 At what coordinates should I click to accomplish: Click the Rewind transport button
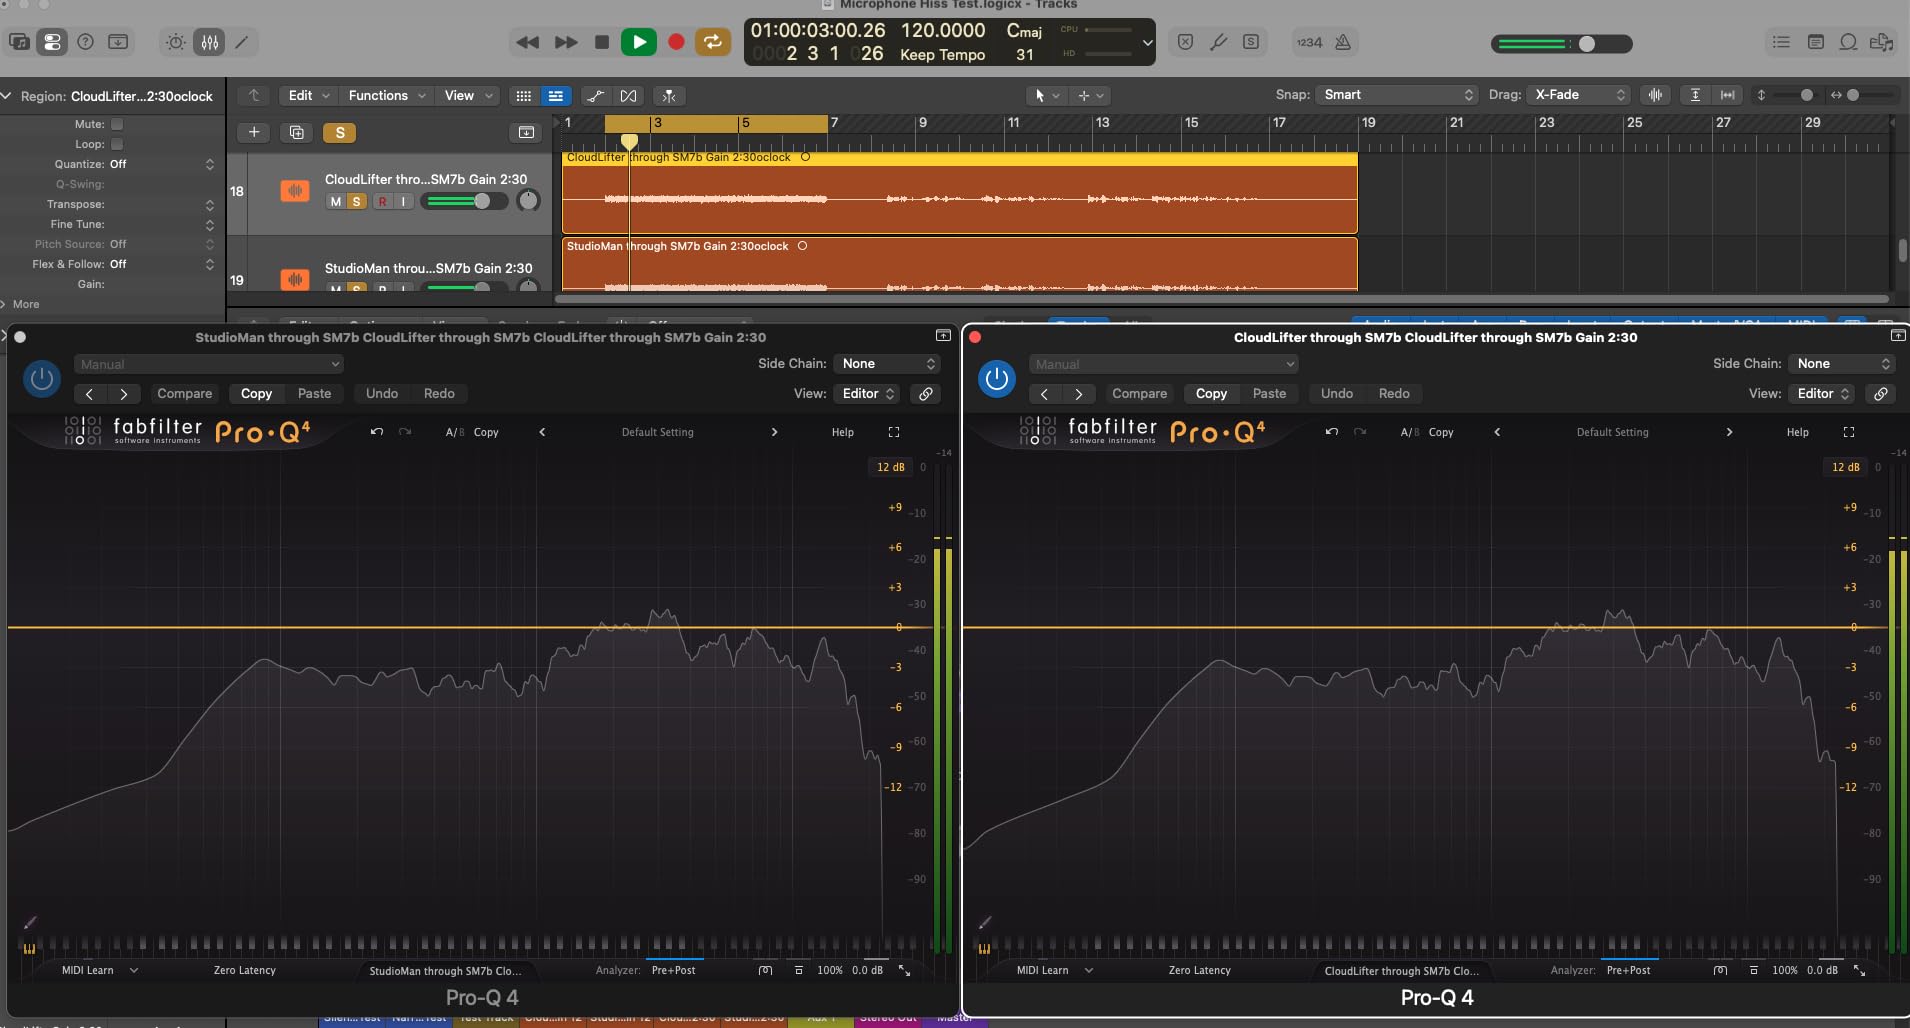[527, 42]
